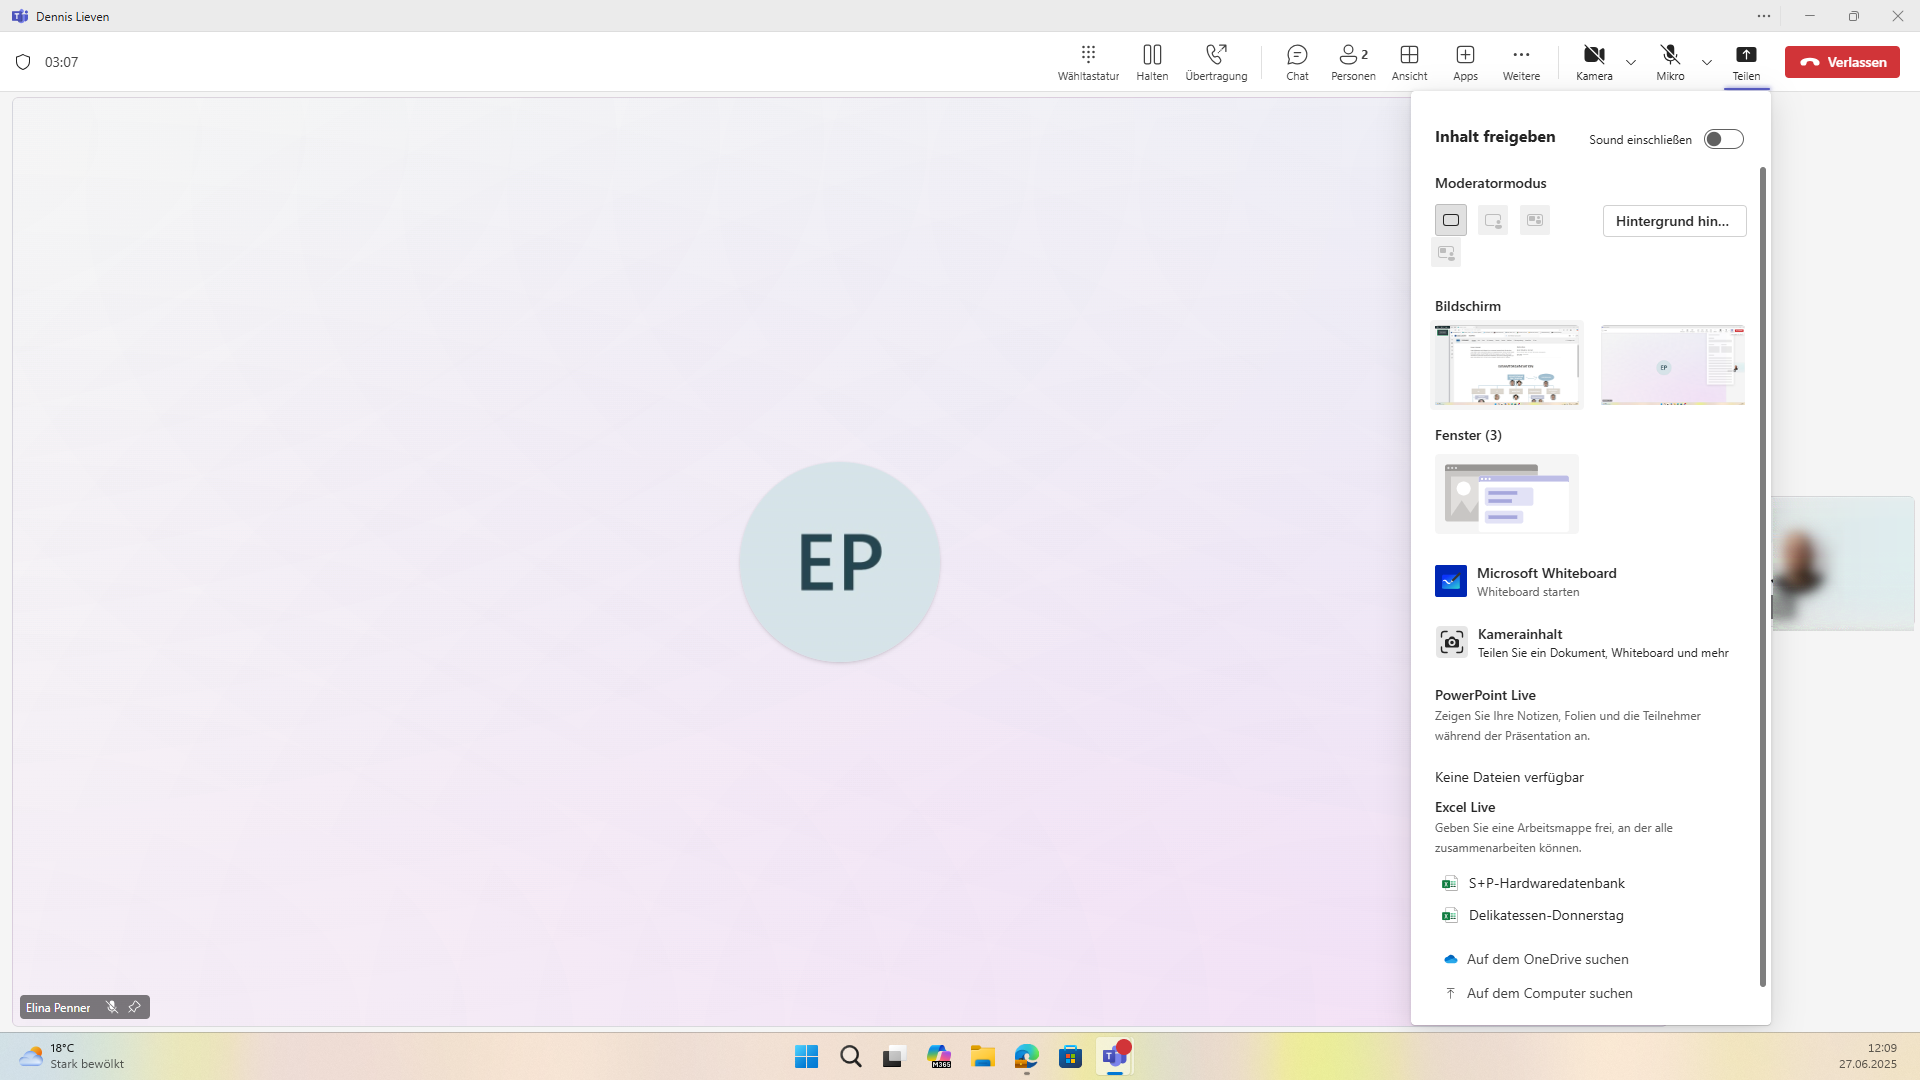Enable the Sound einschließen toggle
This screenshot has height=1080, width=1920.
pyautogui.click(x=1723, y=139)
